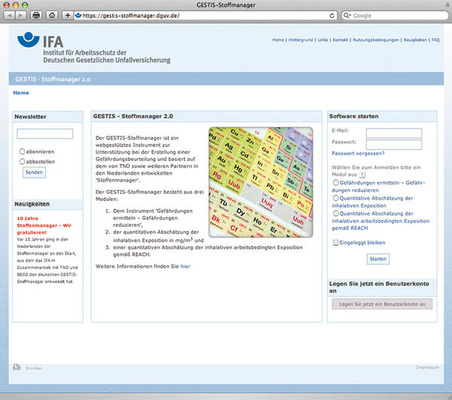Reload the page with the refresh icon

point(332,16)
